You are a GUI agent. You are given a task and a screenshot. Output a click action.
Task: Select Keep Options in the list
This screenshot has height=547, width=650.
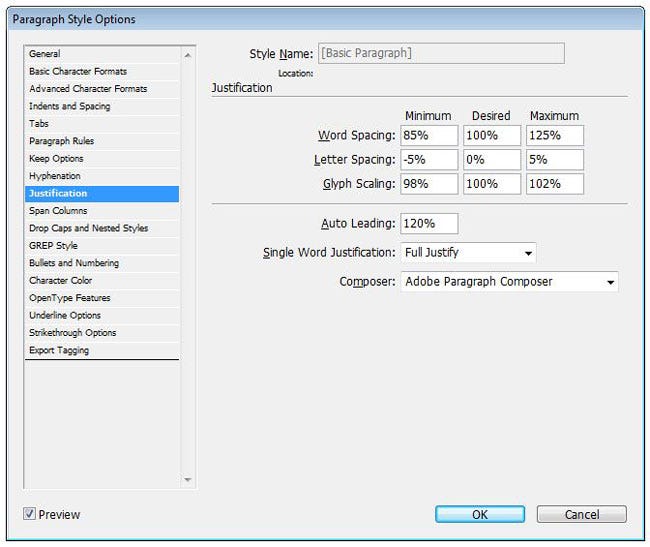click(x=102, y=158)
